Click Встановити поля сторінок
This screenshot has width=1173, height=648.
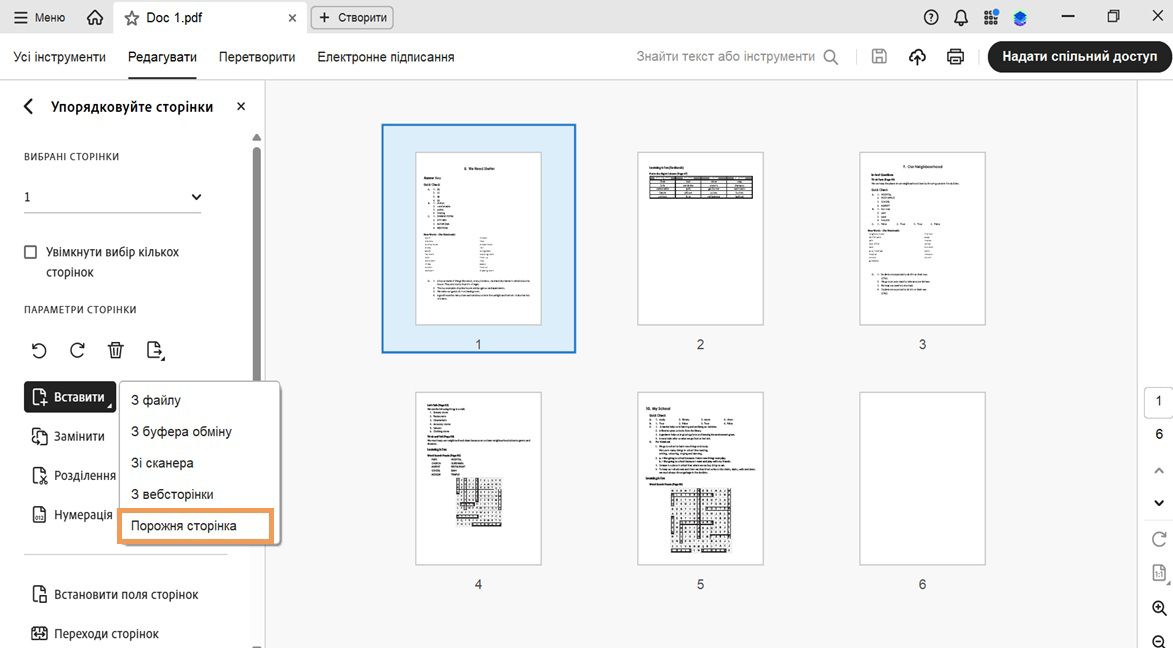click(115, 595)
